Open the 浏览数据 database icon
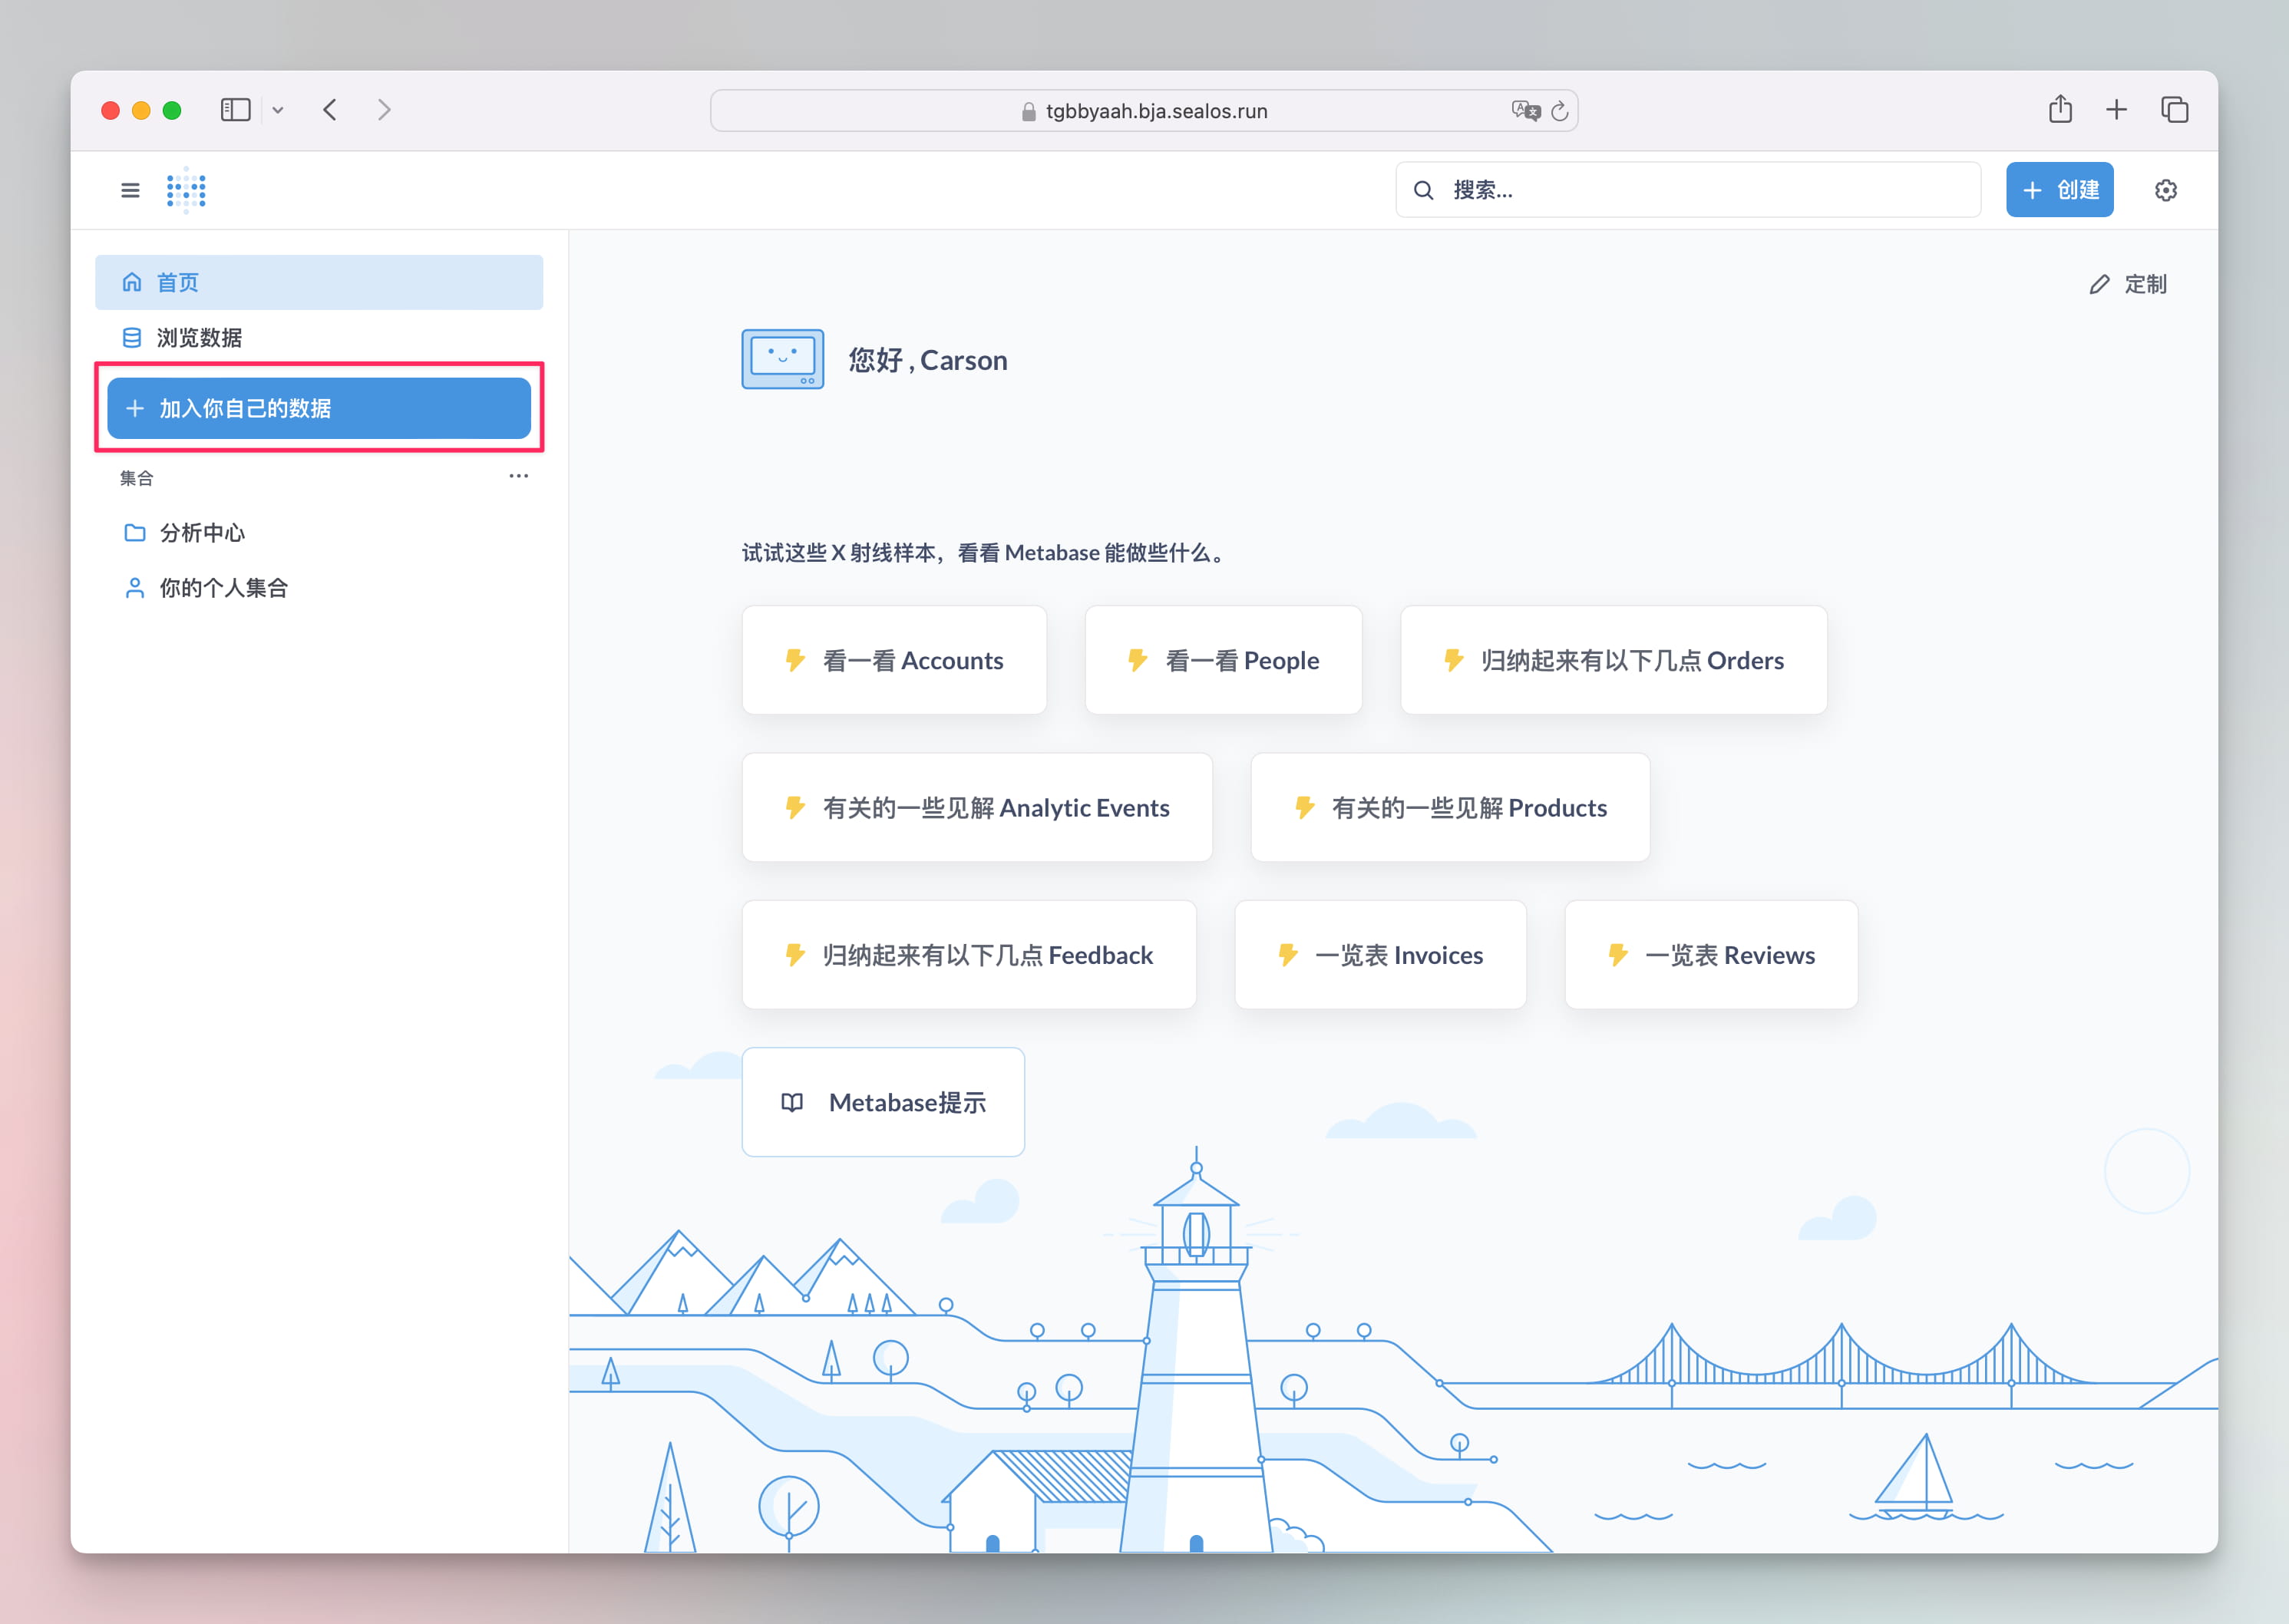The height and width of the screenshot is (1624, 2289). point(133,337)
